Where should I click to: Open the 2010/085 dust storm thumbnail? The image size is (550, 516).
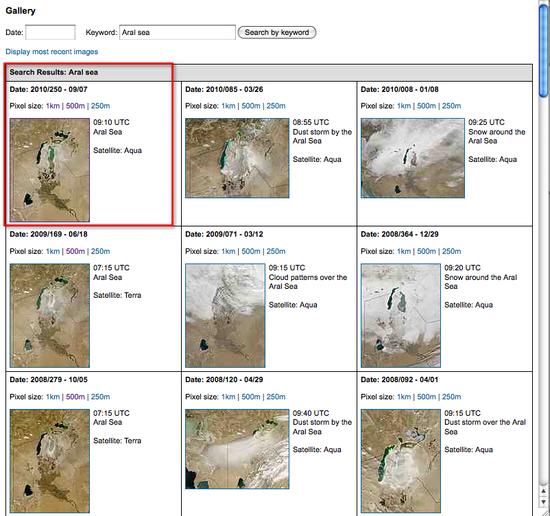tap(237, 158)
